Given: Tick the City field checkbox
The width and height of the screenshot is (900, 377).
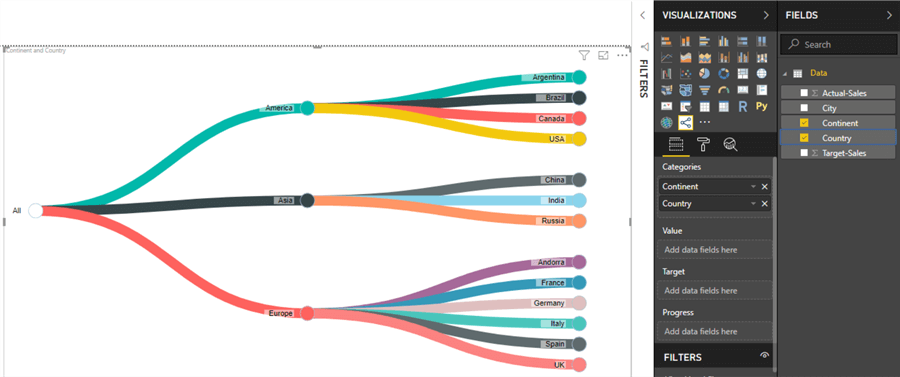Looking at the screenshot, I should (x=804, y=108).
